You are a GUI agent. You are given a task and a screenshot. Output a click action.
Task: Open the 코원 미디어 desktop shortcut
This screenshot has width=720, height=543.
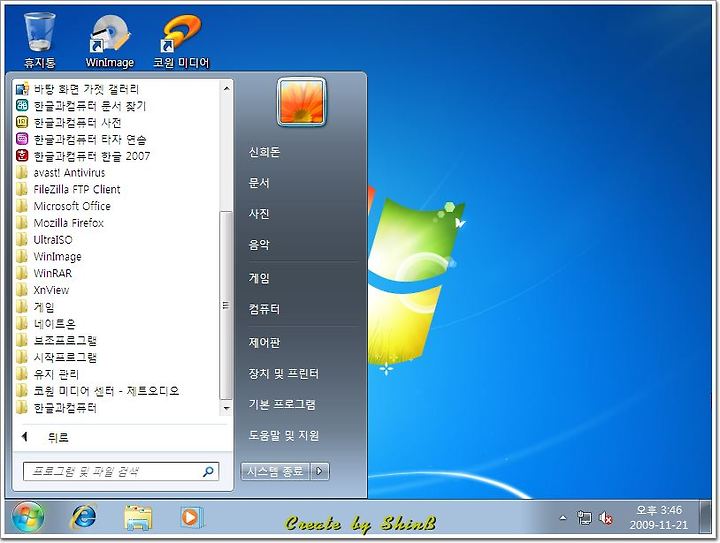[x=181, y=41]
